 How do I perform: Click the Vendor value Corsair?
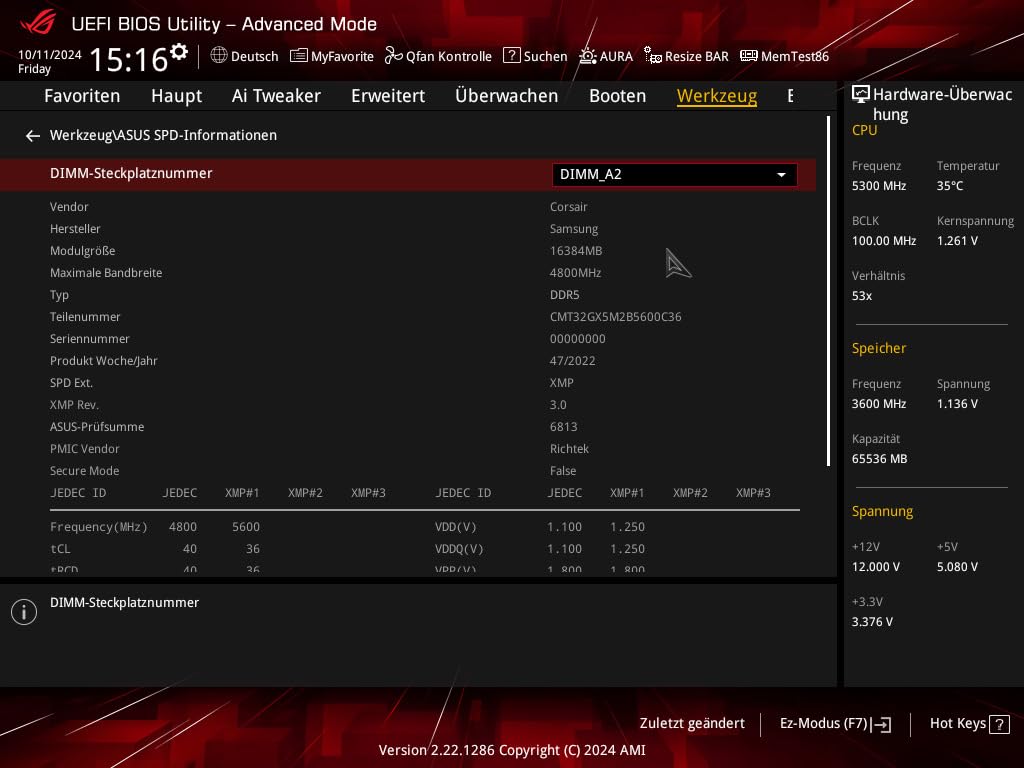point(568,207)
